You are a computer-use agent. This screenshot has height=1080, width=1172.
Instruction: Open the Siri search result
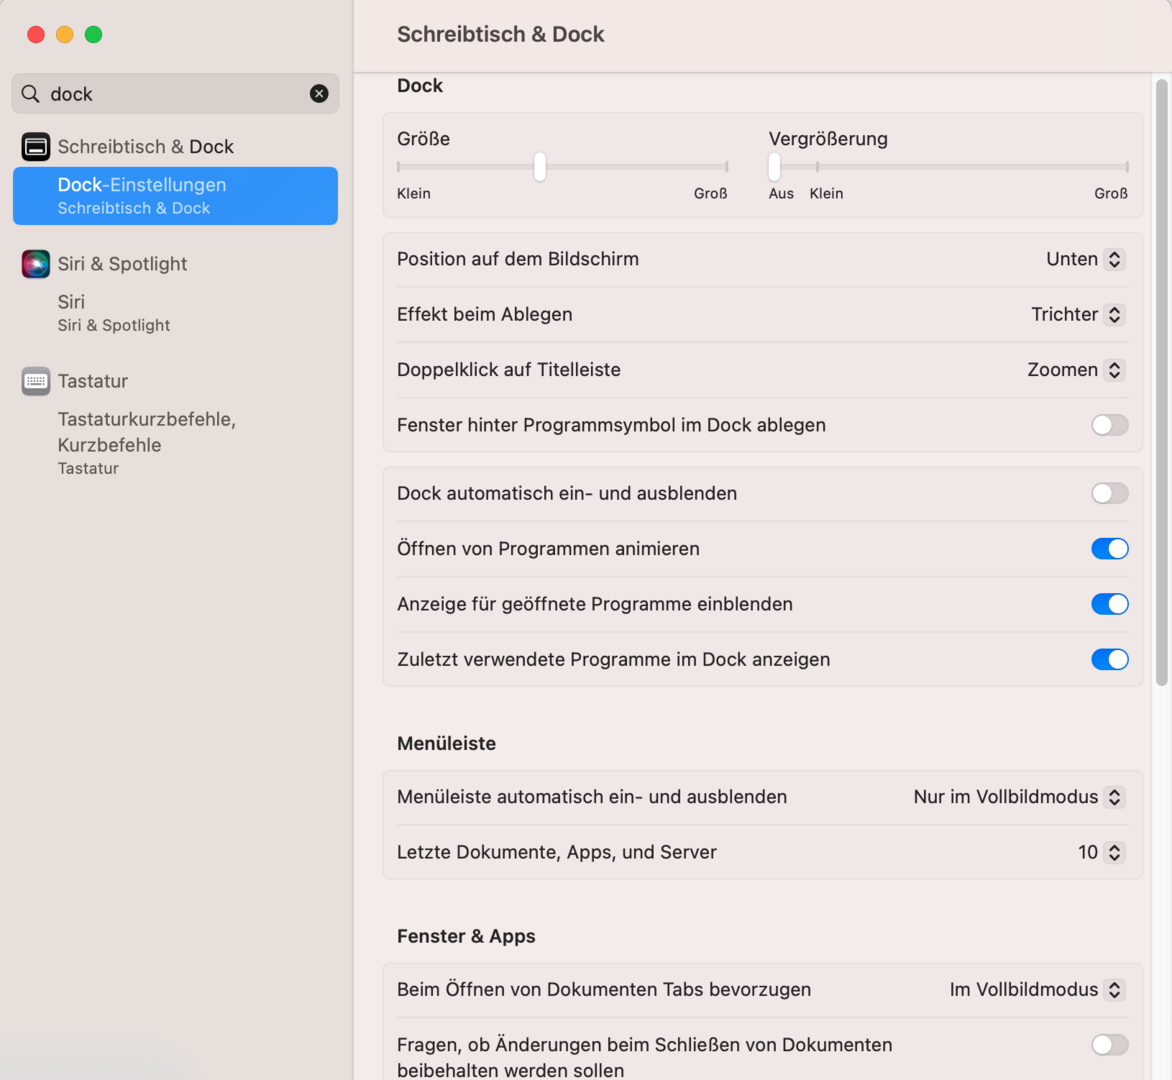(x=113, y=313)
